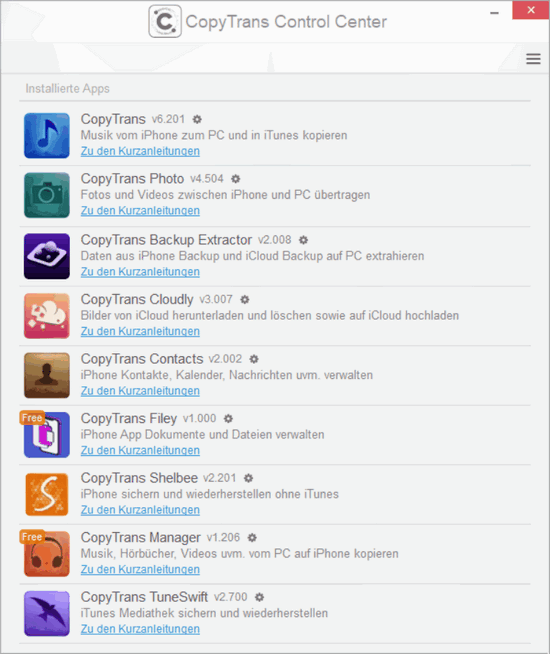Open gear options for CopyTrans TuneSwift

259,597
